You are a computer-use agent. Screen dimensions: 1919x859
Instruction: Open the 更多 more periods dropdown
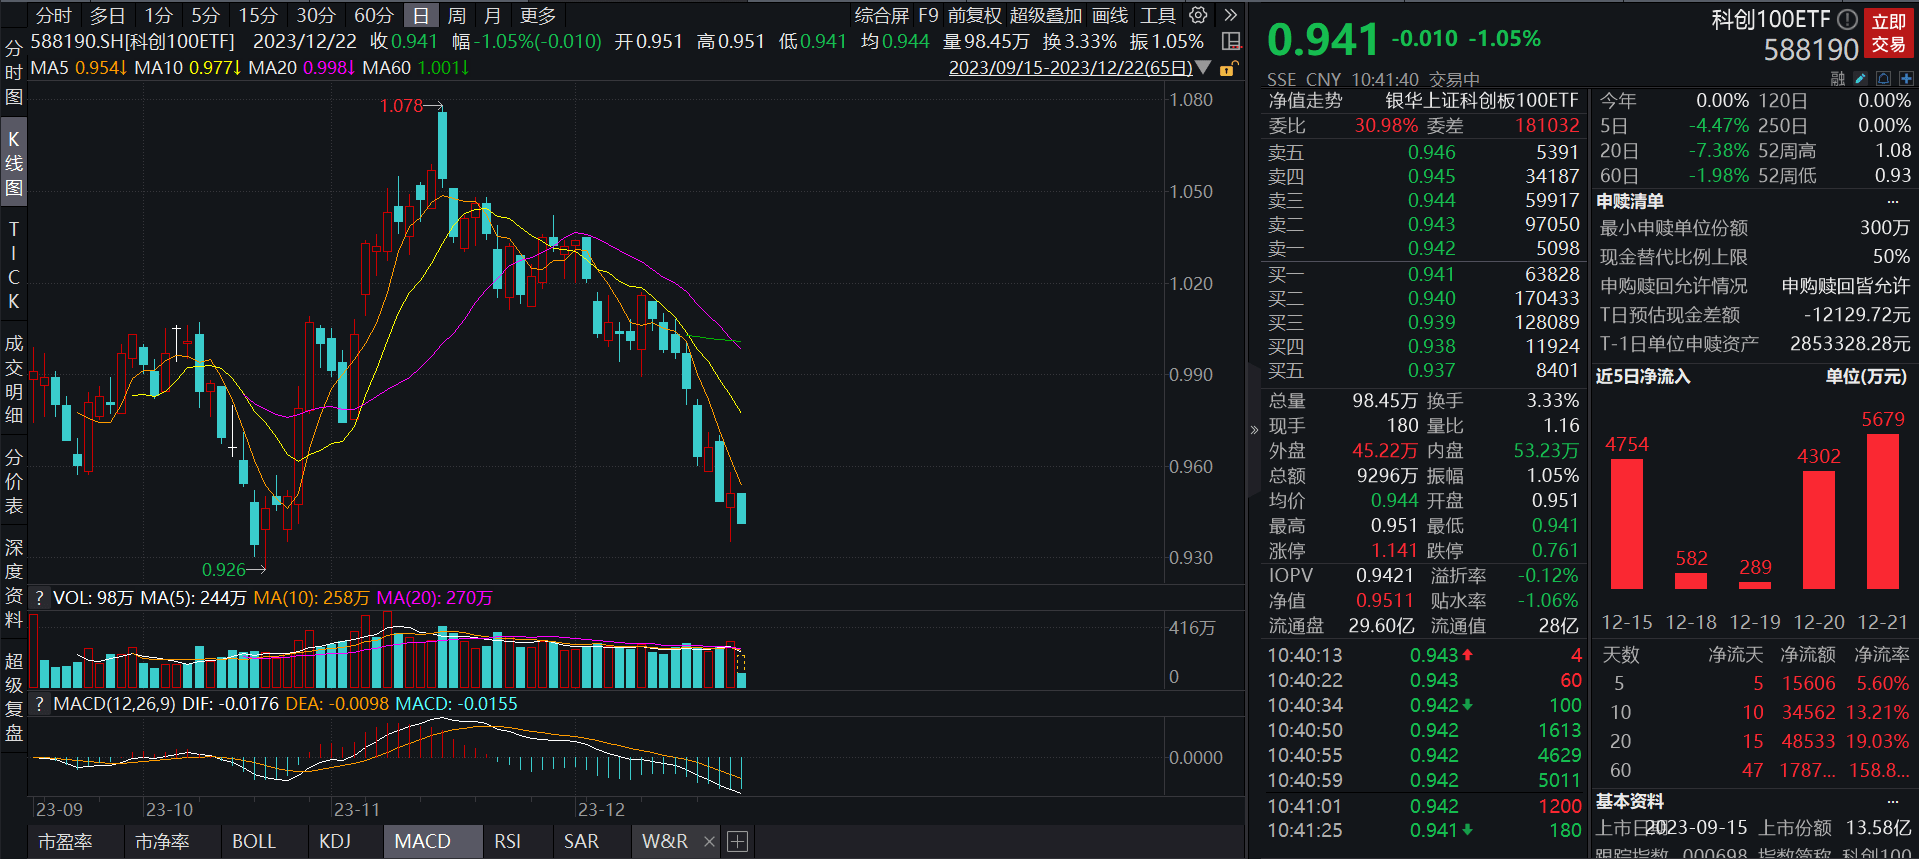(x=538, y=15)
